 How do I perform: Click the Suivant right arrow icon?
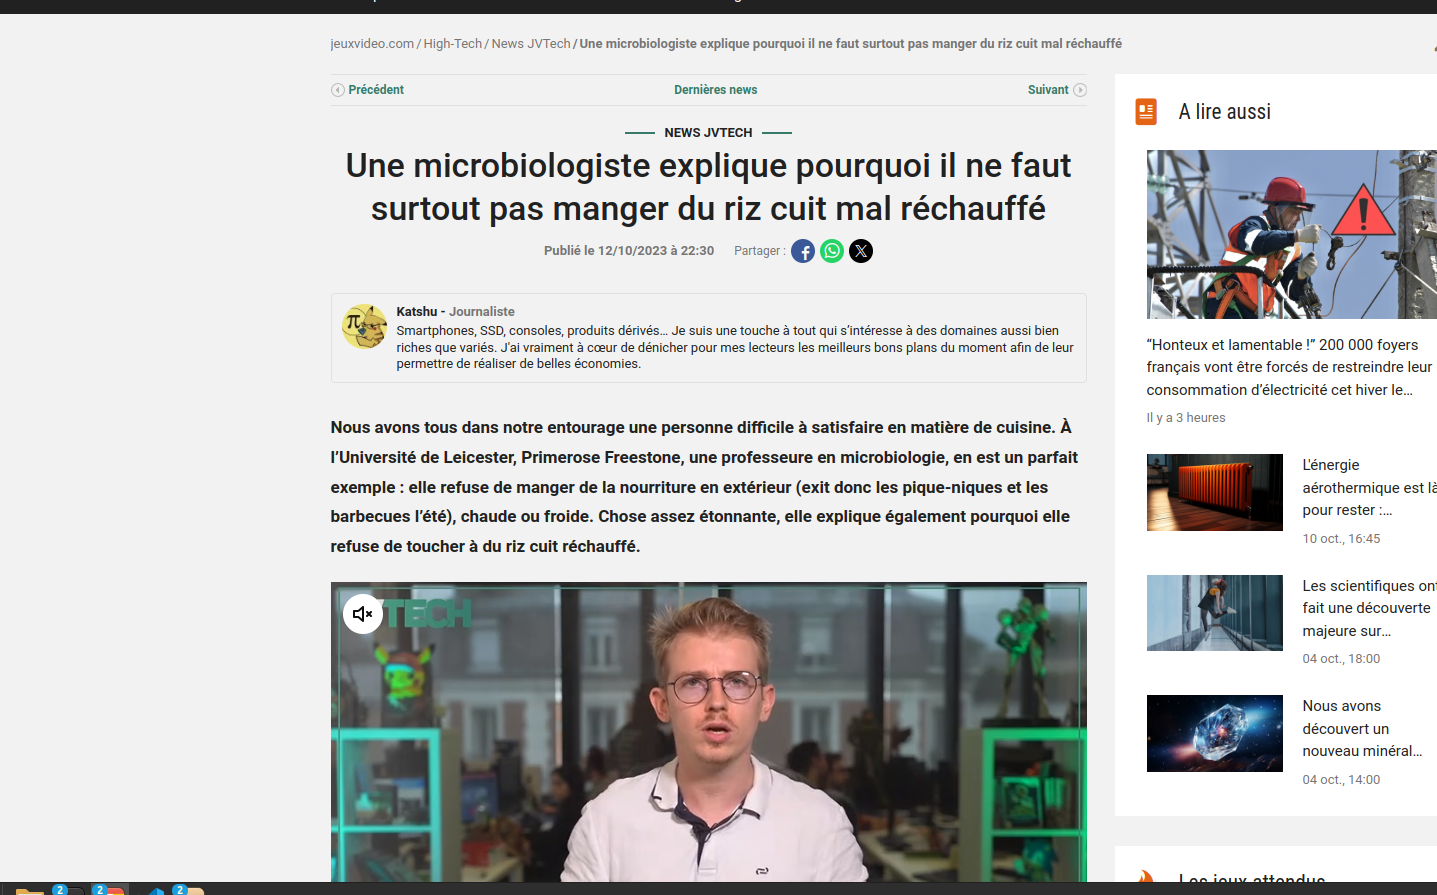pos(1080,90)
